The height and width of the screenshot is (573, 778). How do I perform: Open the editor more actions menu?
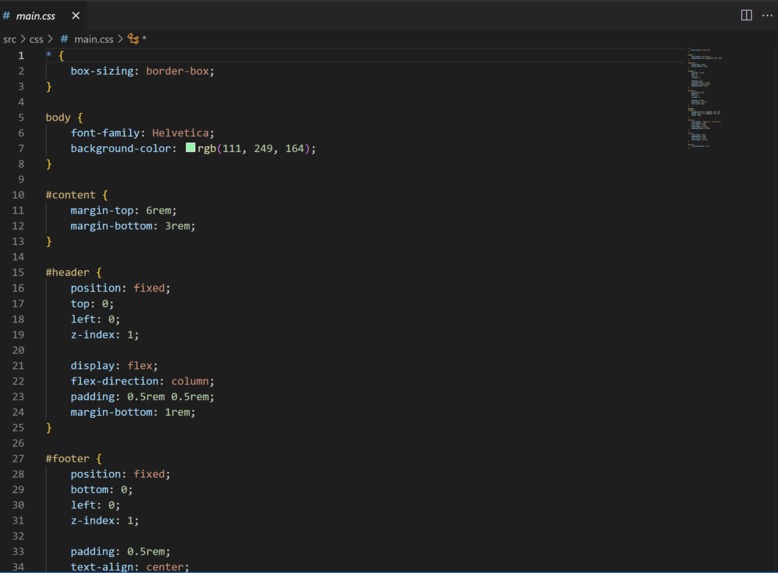click(767, 15)
